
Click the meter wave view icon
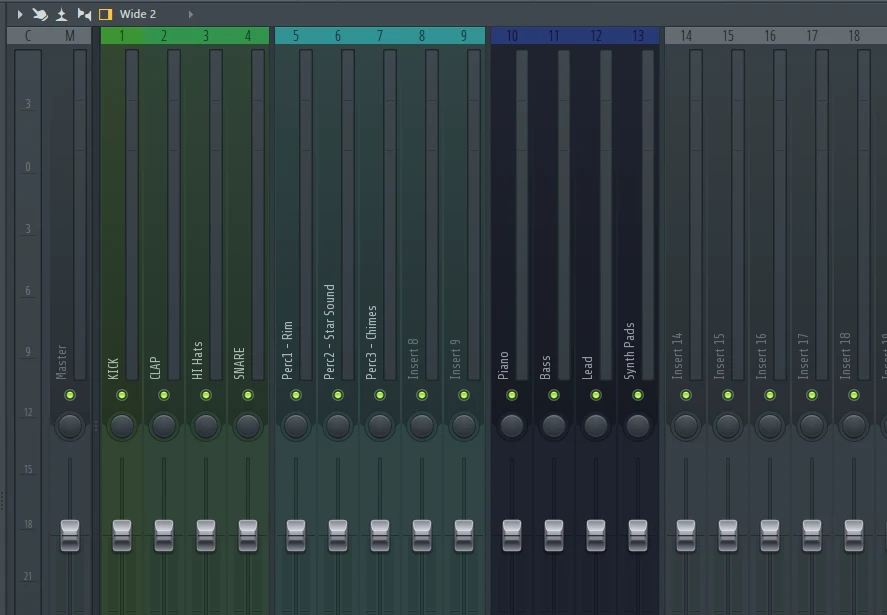coord(62,14)
